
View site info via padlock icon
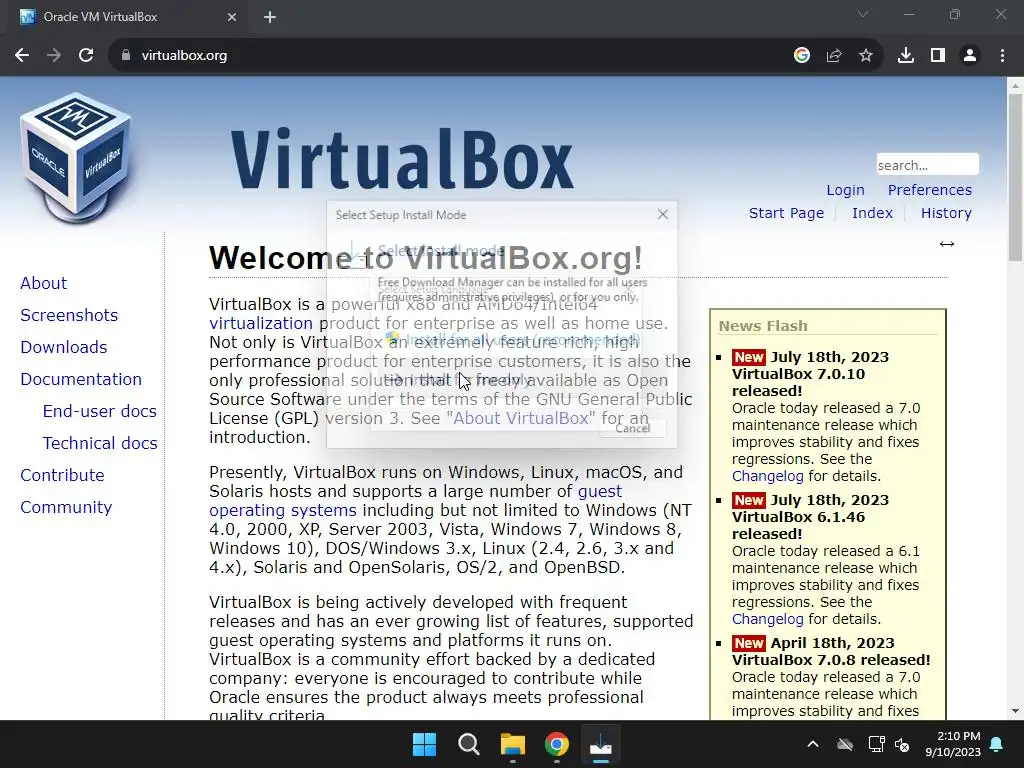click(126, 56)
